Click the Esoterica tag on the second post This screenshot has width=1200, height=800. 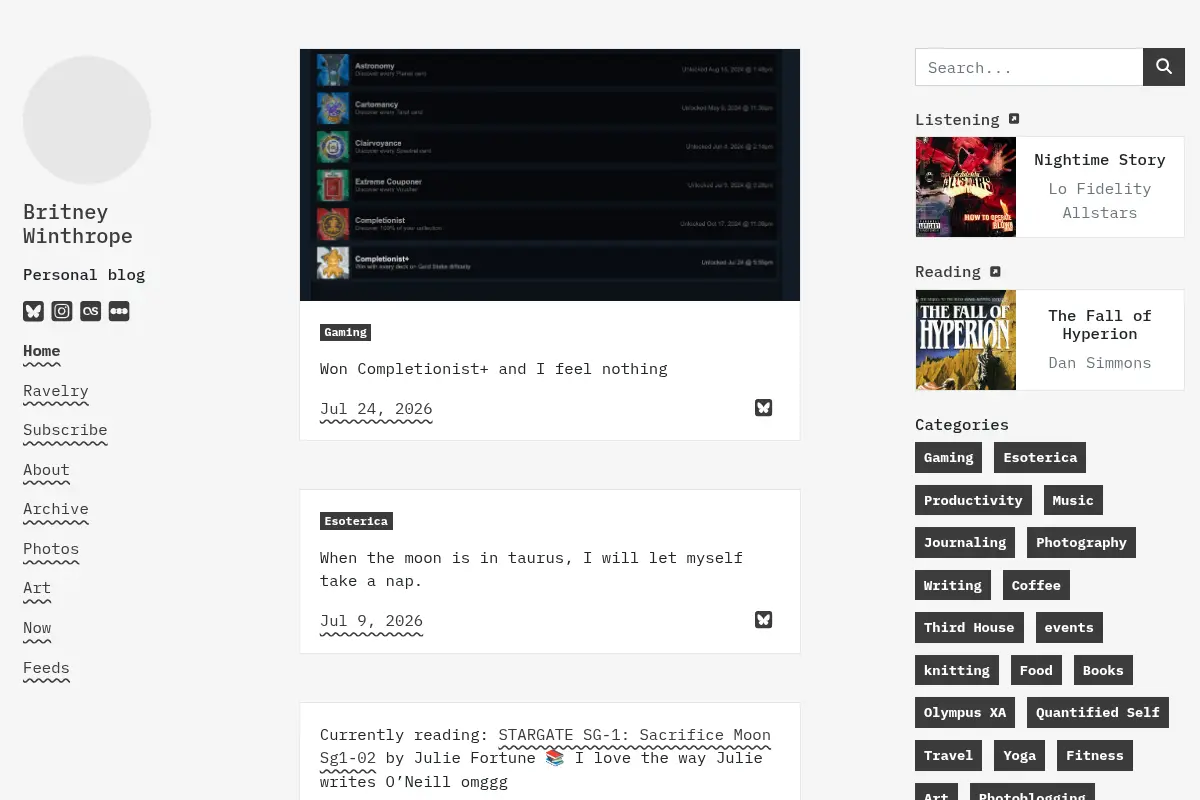pyautogui.click(x=356, y=521)
